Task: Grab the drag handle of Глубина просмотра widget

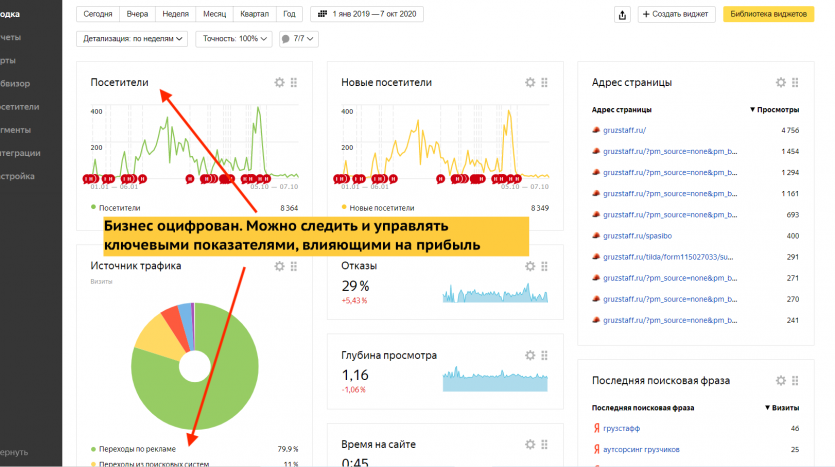Action: pyautogui.click(x=545, y=354)
